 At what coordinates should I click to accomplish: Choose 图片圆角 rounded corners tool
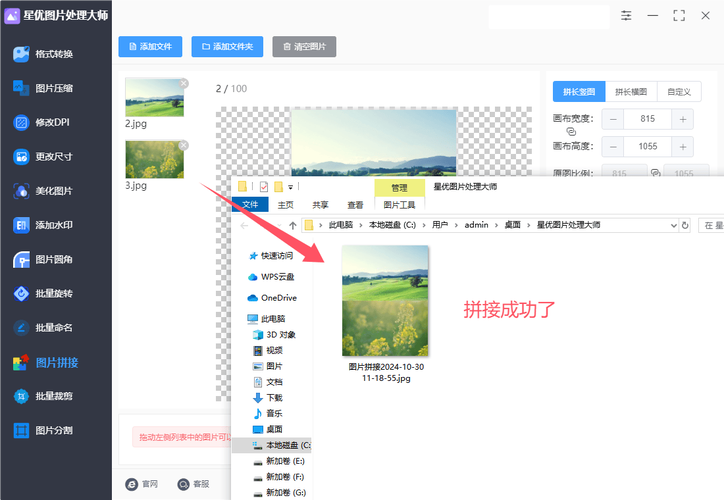pos(44,259)
